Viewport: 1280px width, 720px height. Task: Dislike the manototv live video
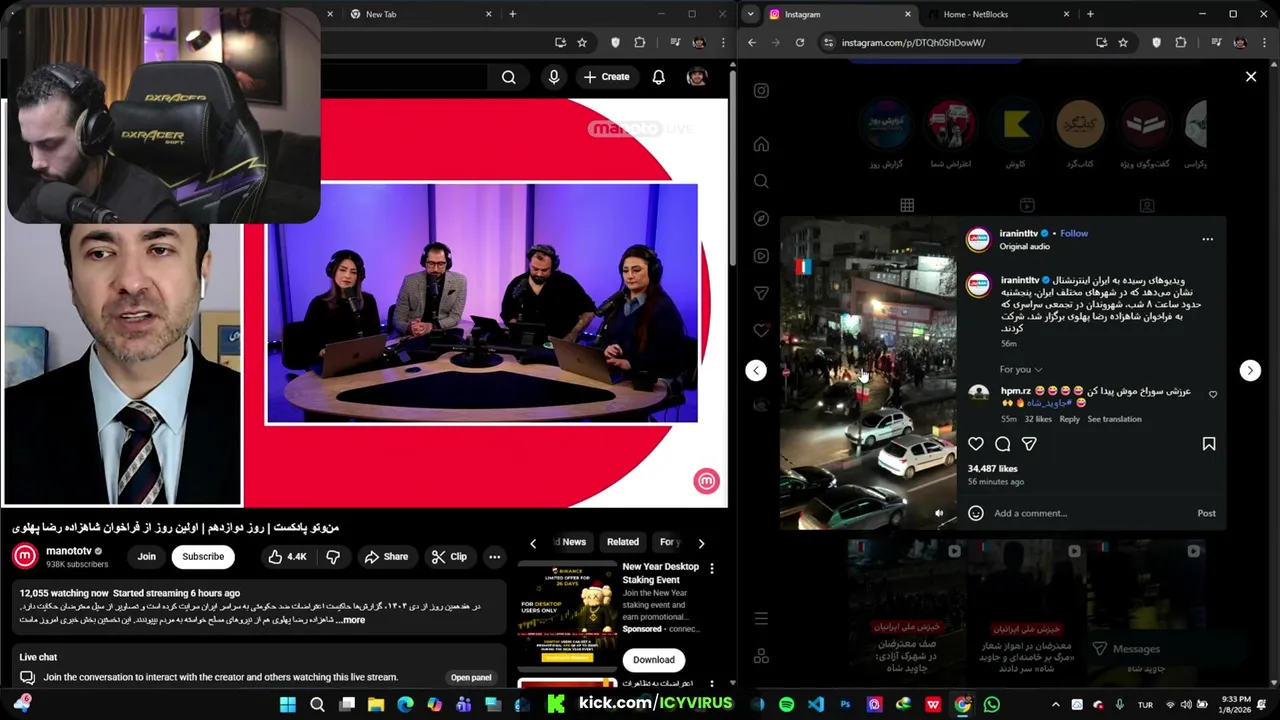[333, 557]
